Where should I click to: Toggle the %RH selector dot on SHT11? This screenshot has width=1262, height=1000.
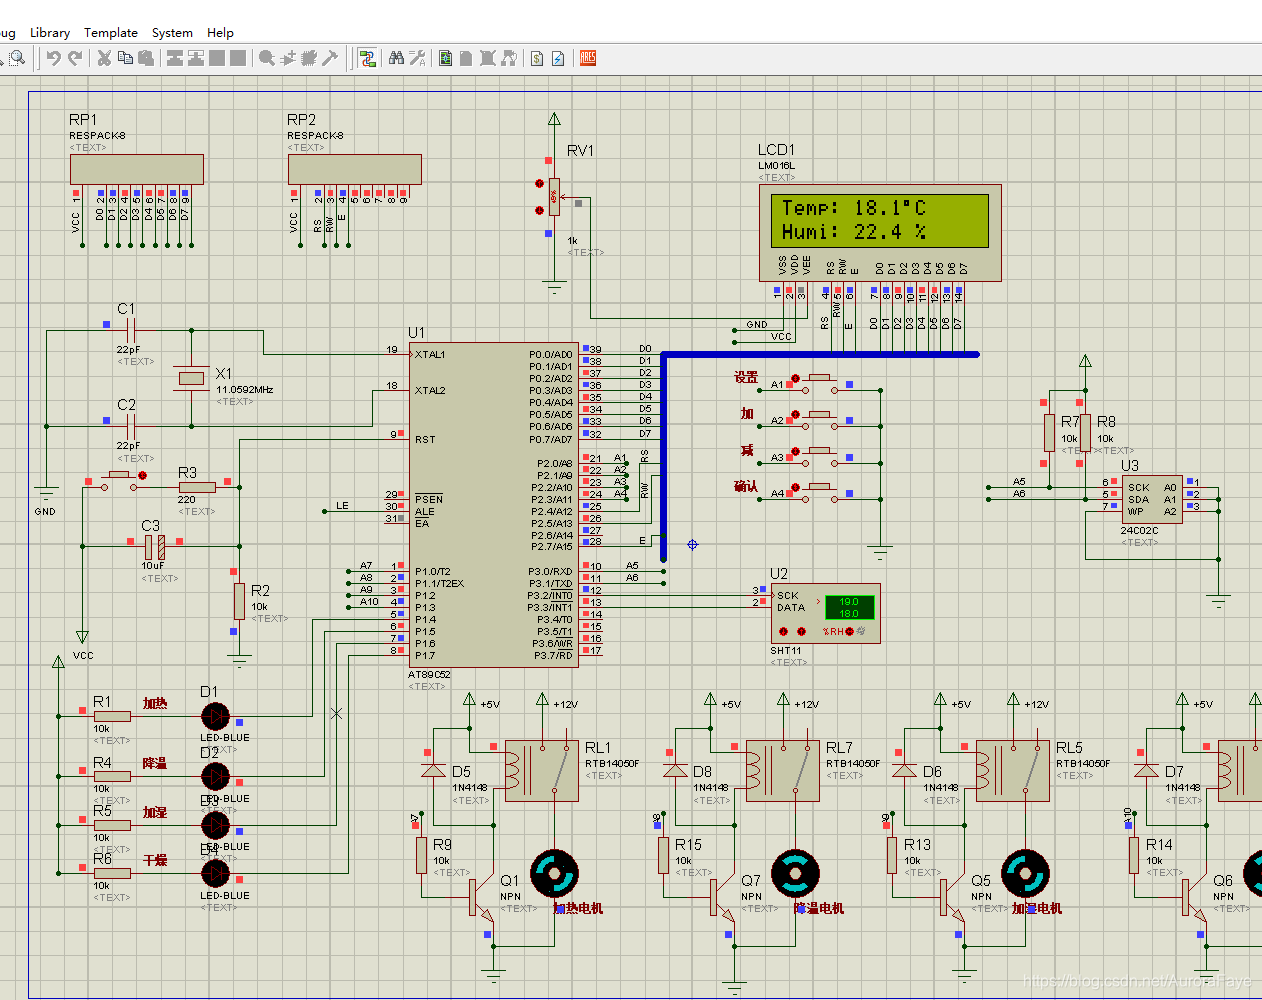[849, 631]
